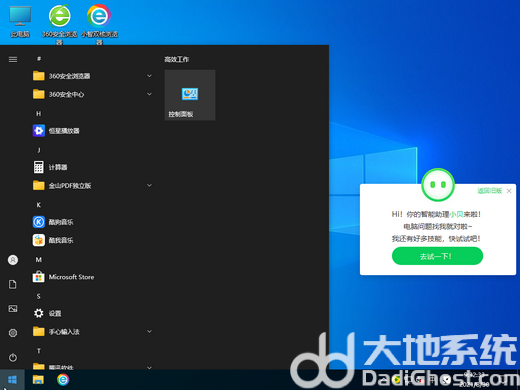Click the green 去试一下 button
This screenshot has height=390, width=520.
pyautogui.click(x=437, y=256)
